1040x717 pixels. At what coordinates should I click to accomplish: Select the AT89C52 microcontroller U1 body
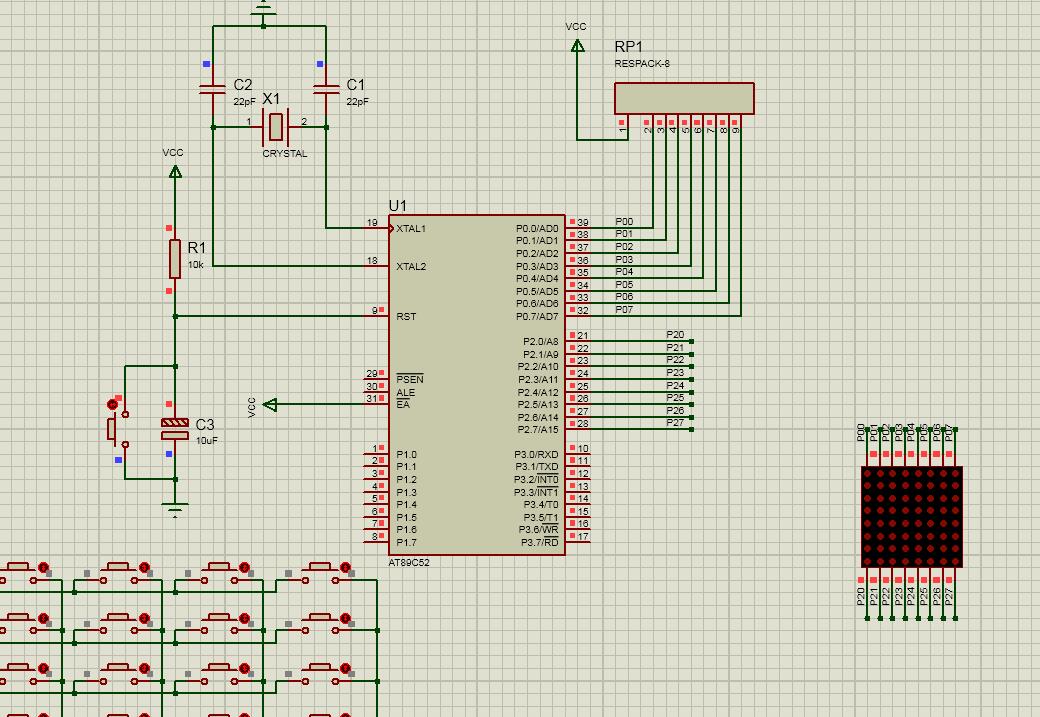(476, 385)
